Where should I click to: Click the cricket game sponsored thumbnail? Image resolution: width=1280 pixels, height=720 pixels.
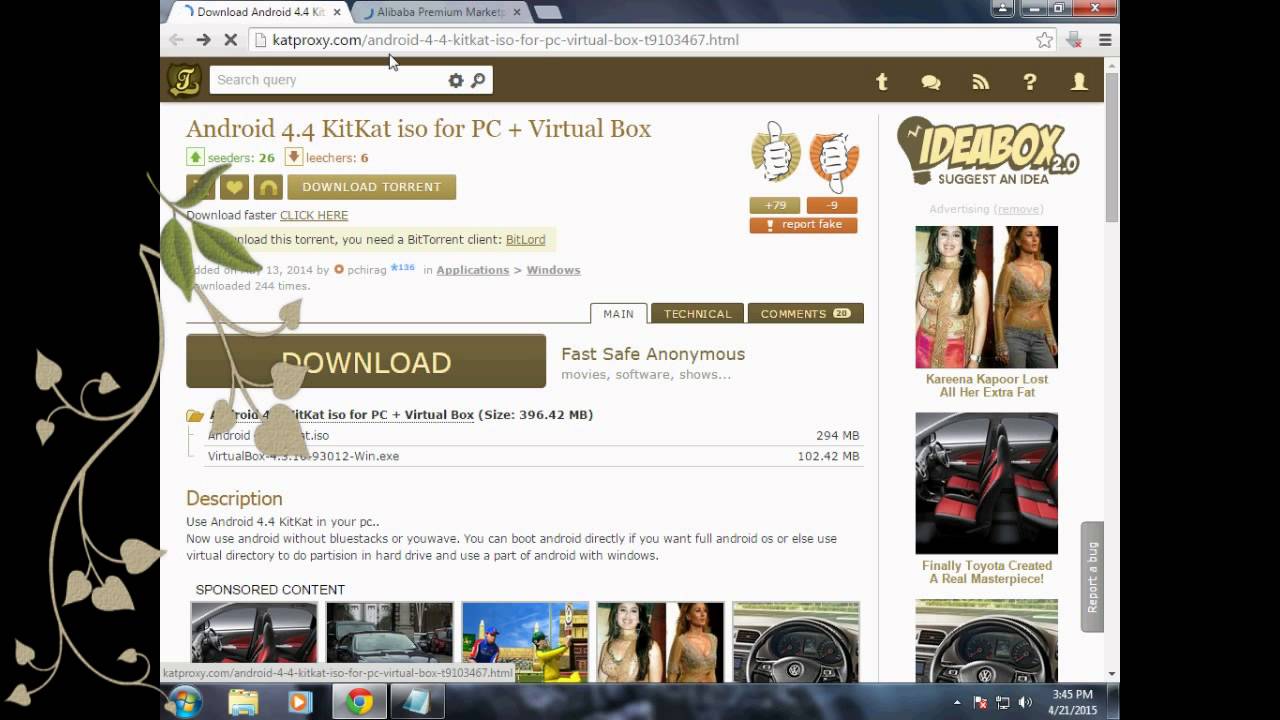coord(525,642)
